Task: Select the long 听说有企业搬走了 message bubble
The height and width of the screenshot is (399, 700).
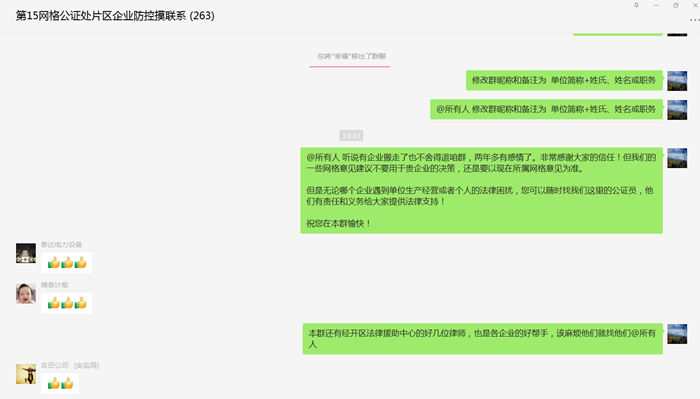Action: [481, 191]
